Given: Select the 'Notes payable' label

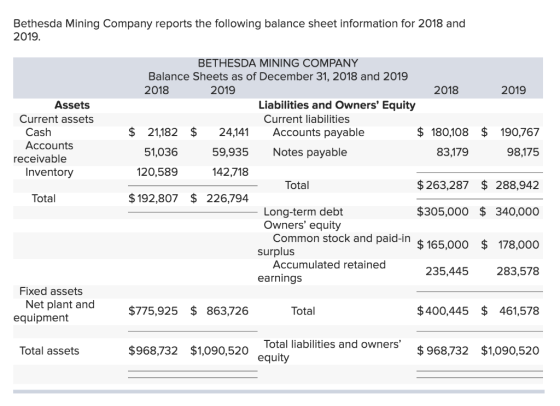Looking at the screenshot, I should (x=310, y=152).
